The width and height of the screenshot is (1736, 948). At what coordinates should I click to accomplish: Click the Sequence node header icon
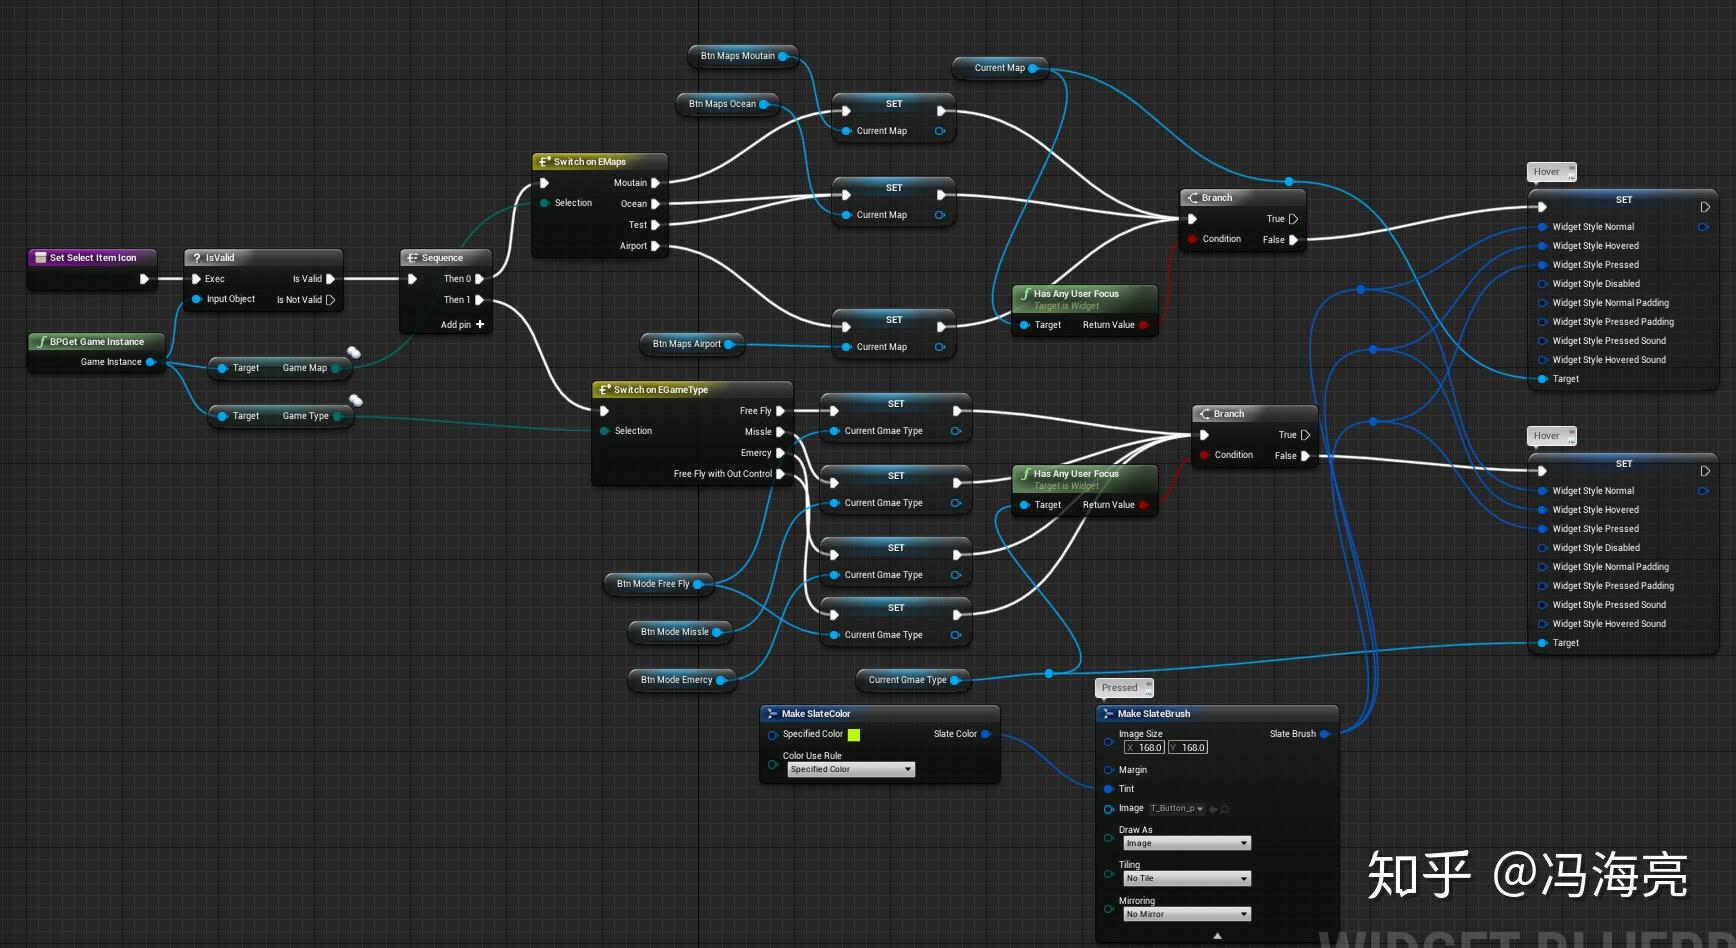pyautogui.click(x=412, y=257)
